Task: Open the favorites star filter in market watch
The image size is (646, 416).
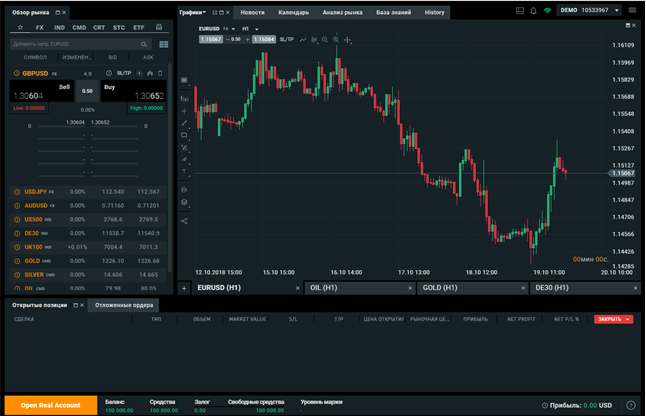Action: point(19,27)
